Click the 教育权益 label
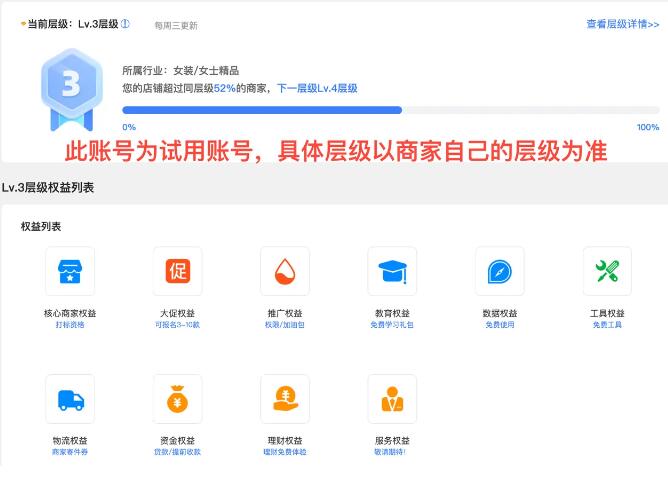The height and width of the screenshot is (482, 668). (x=392, y=313)
